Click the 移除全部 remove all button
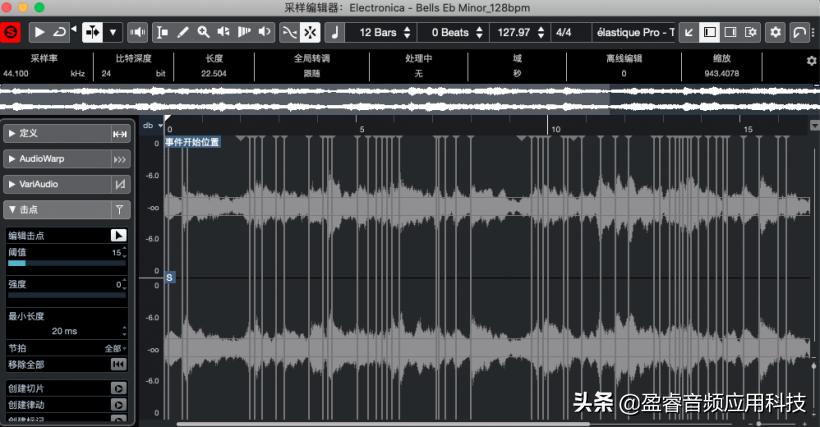This screenshot has height=427, width=820. (119, 364)
